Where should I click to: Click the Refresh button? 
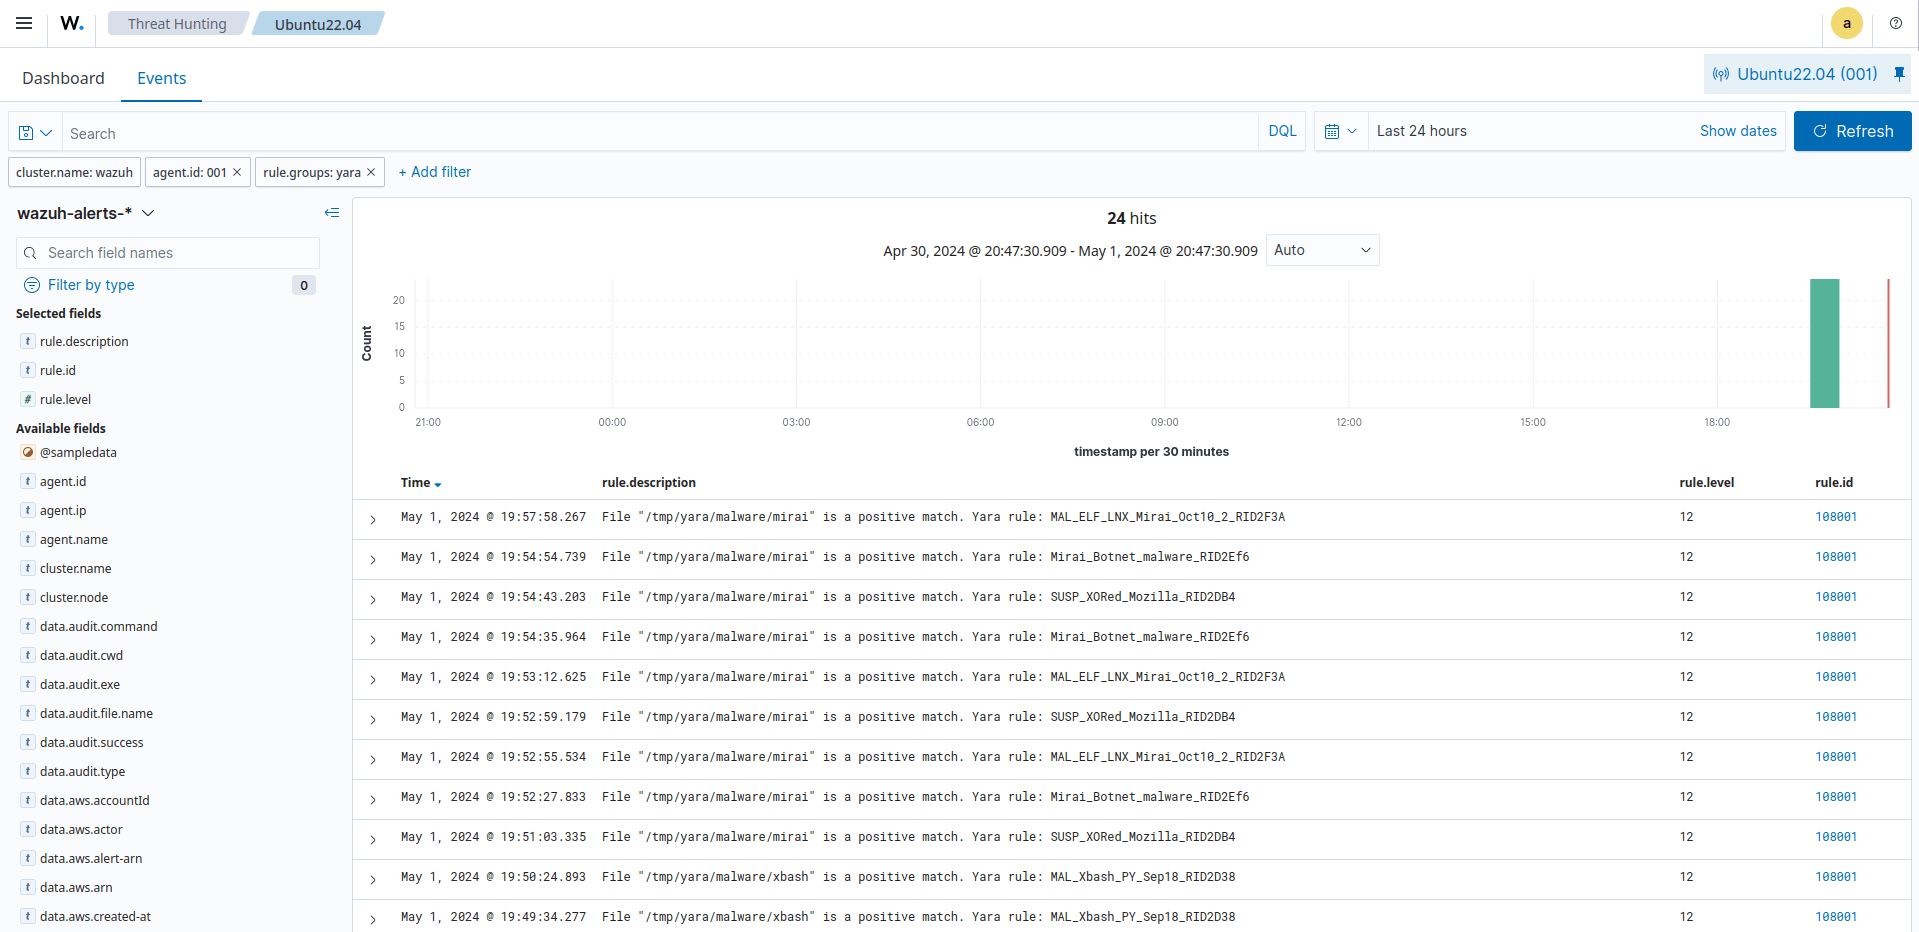[1851, 131]
